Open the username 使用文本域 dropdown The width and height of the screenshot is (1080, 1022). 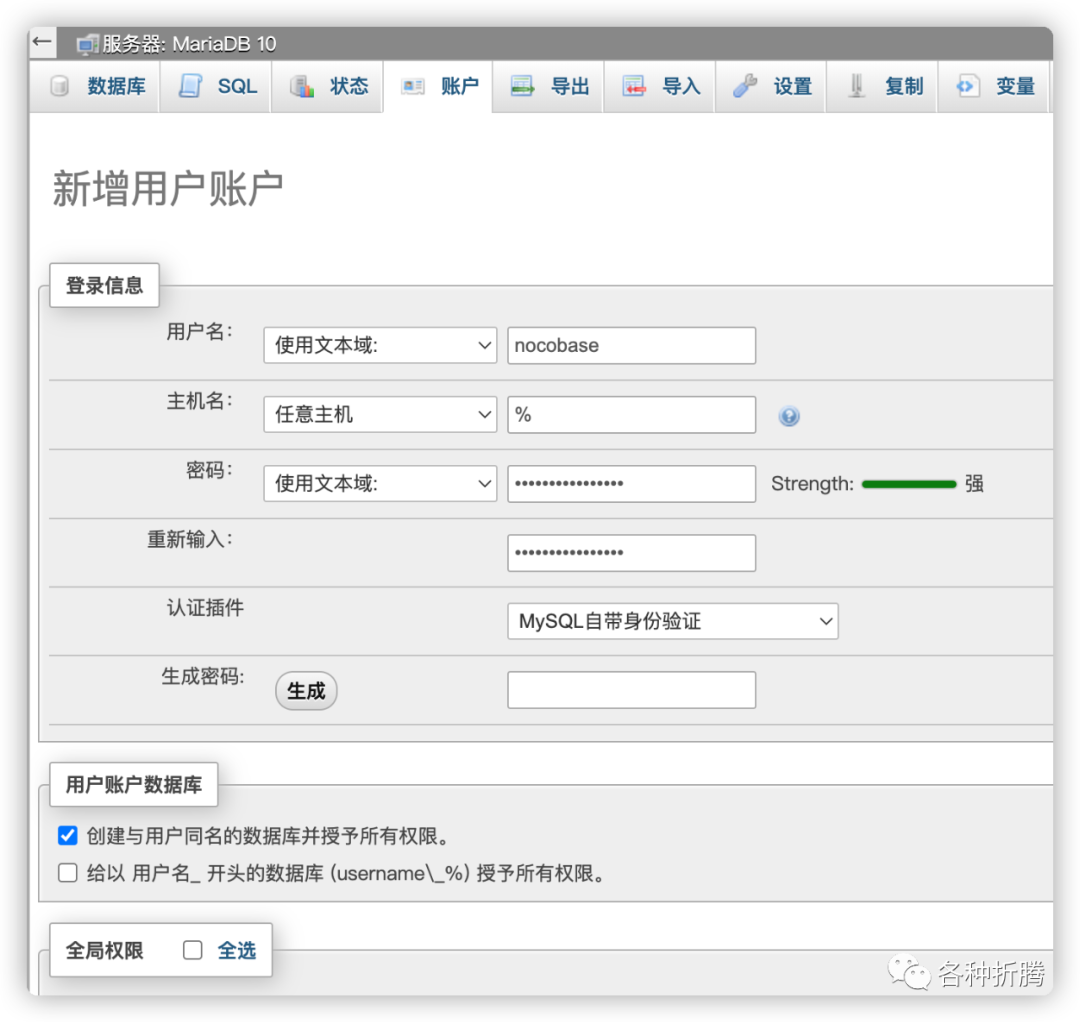point(380,345)
